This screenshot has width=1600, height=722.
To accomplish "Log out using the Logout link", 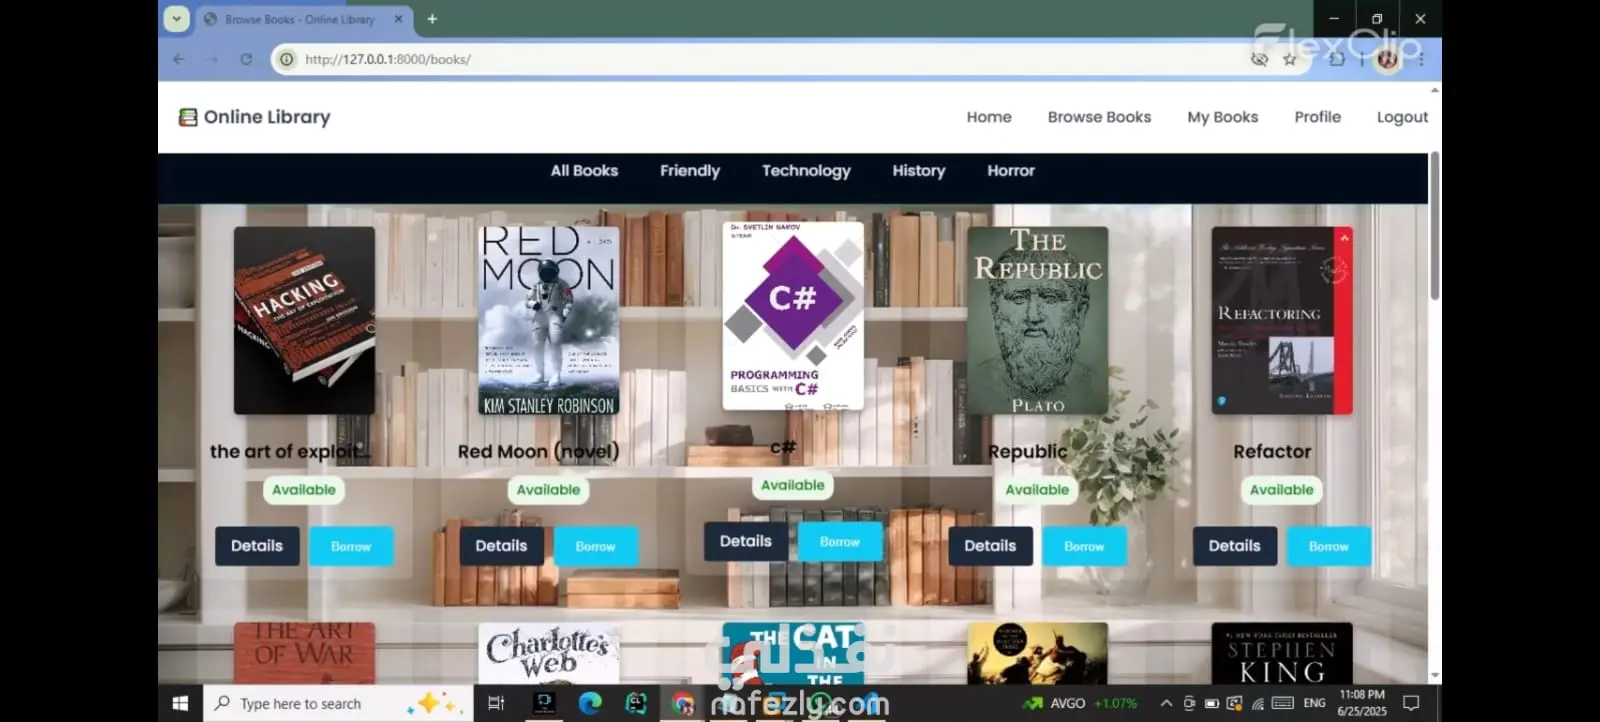I will coord(1402,117).
